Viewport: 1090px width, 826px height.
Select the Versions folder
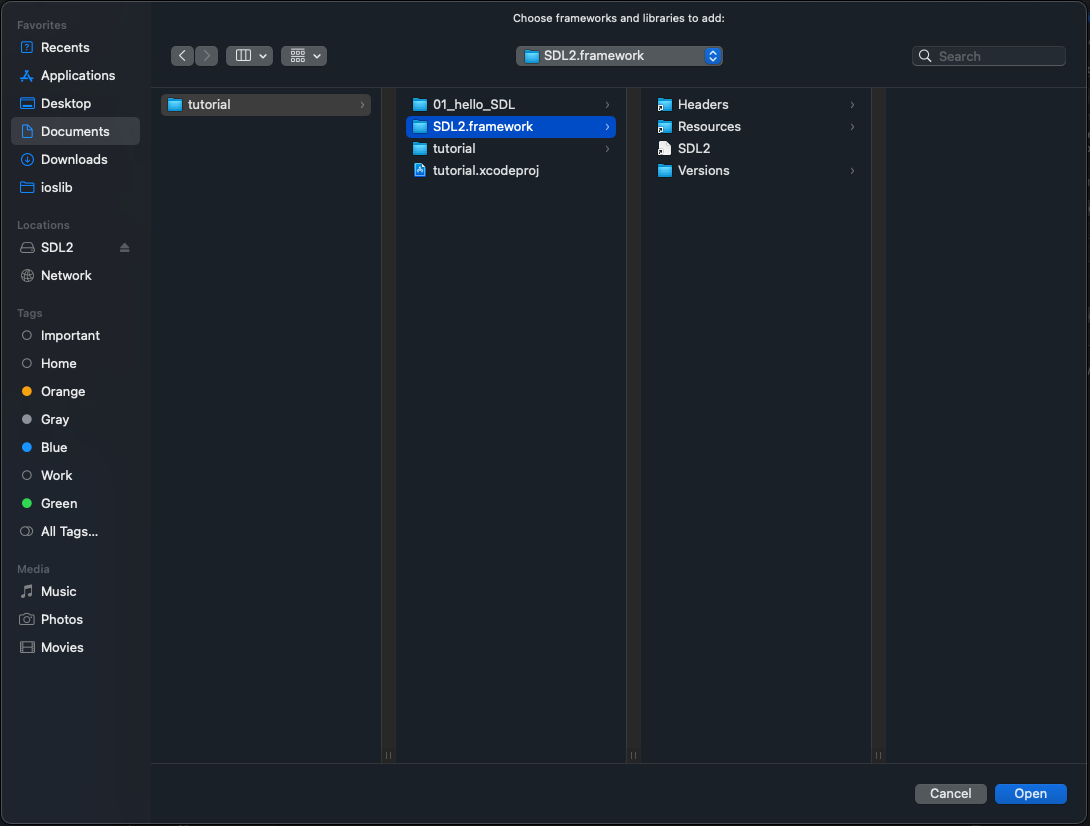755,170
